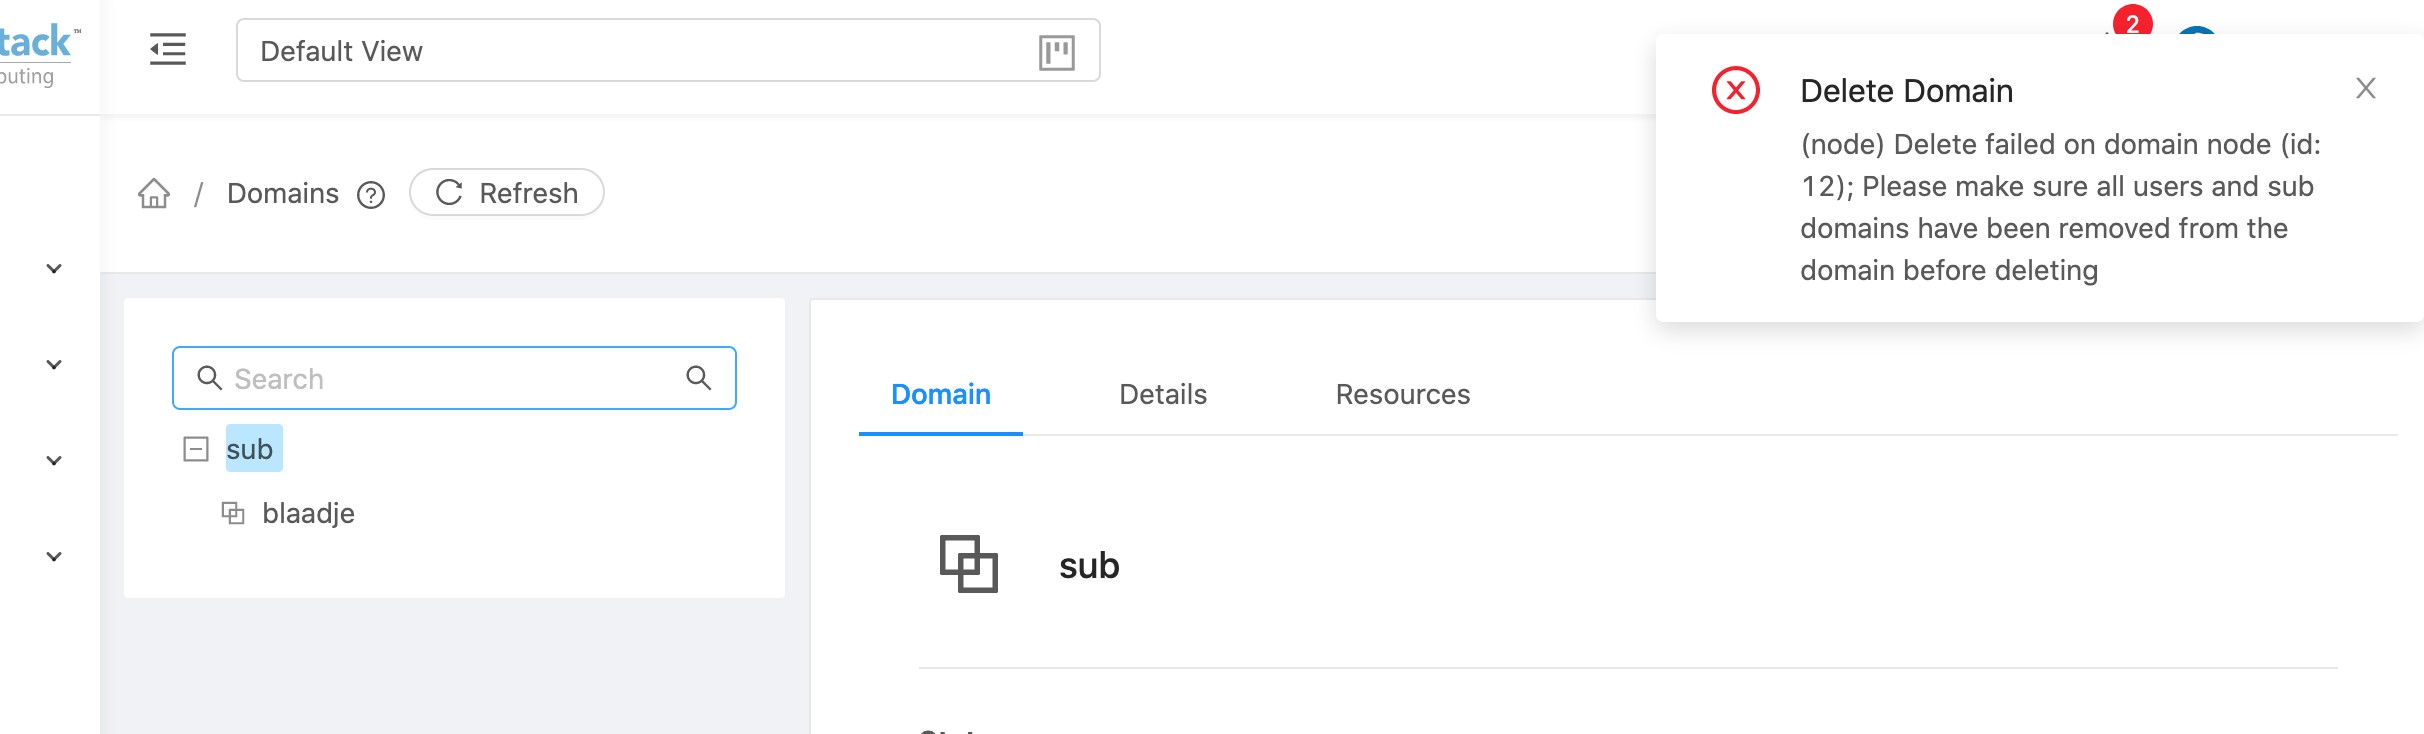2424x734 pixels.
Task: Click the Refresh button
Action: [506, 192]
